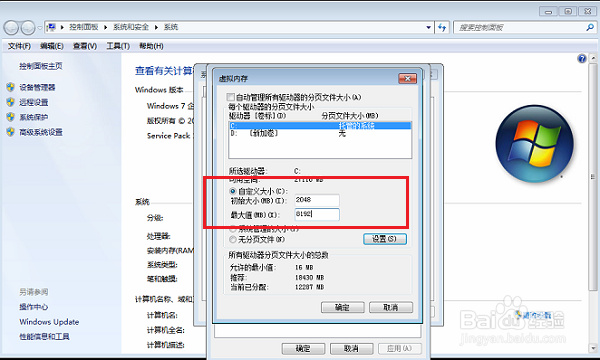Open the 性能信息和工具 link
The height and width of the screenshot is (360, 600).
coord(44,337)
